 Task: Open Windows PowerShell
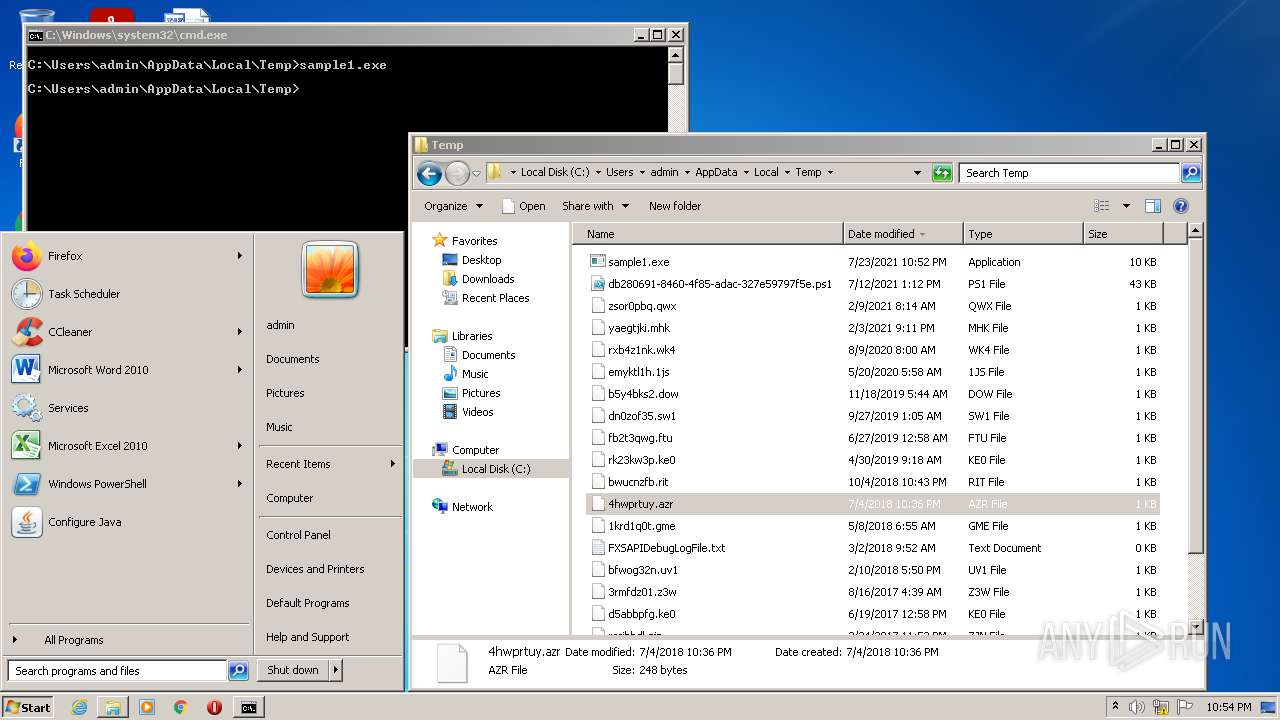pos(127,484)
